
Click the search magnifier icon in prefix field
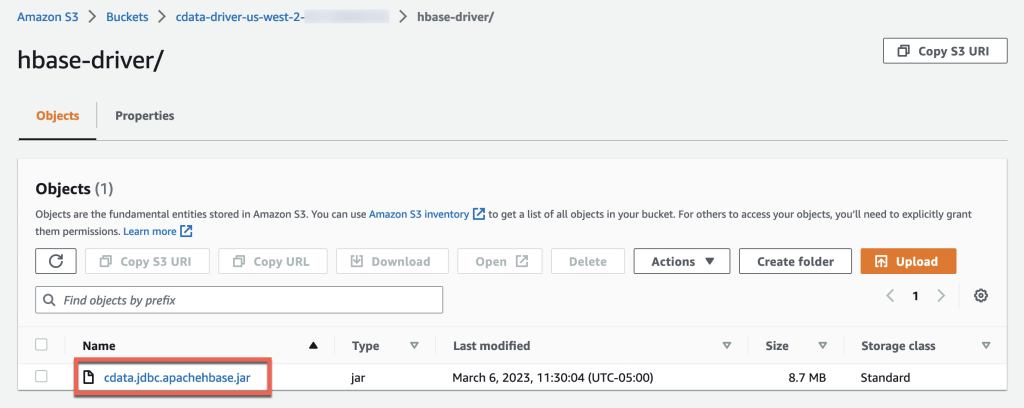pos(49,300)
